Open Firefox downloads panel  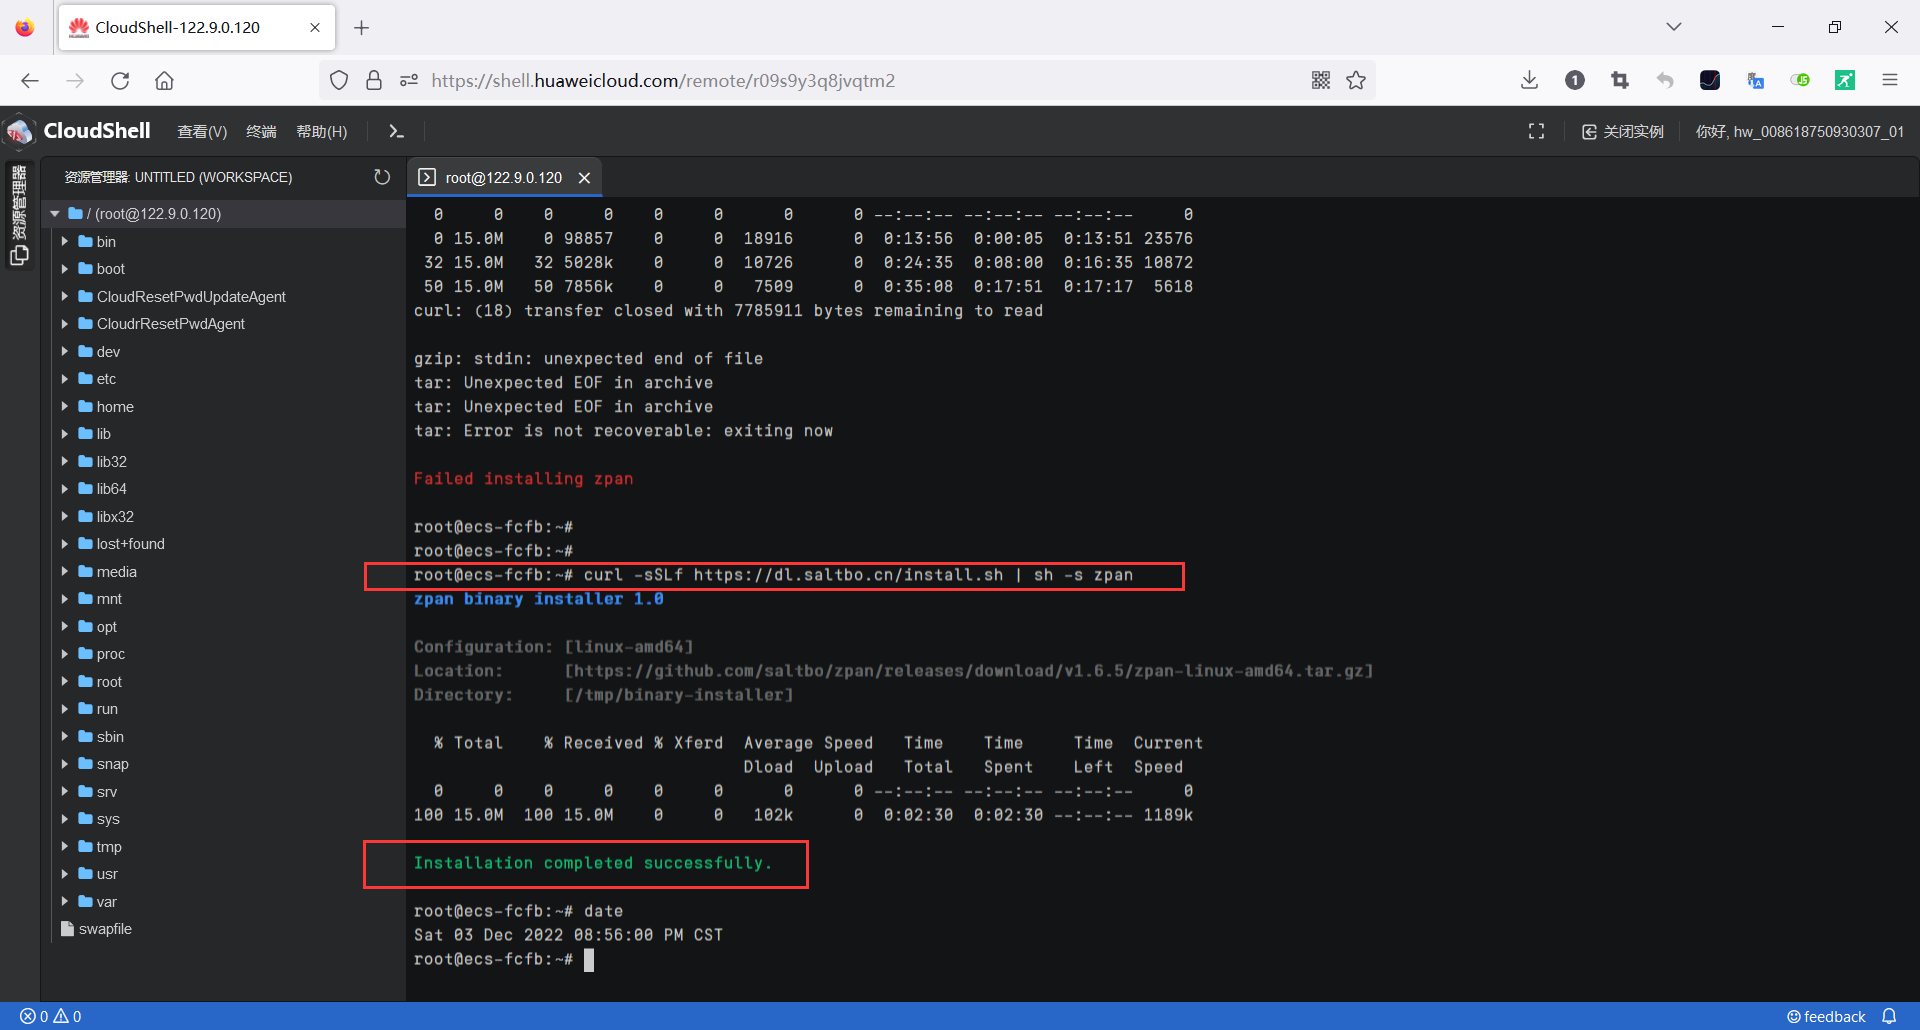pos(1529,81)
